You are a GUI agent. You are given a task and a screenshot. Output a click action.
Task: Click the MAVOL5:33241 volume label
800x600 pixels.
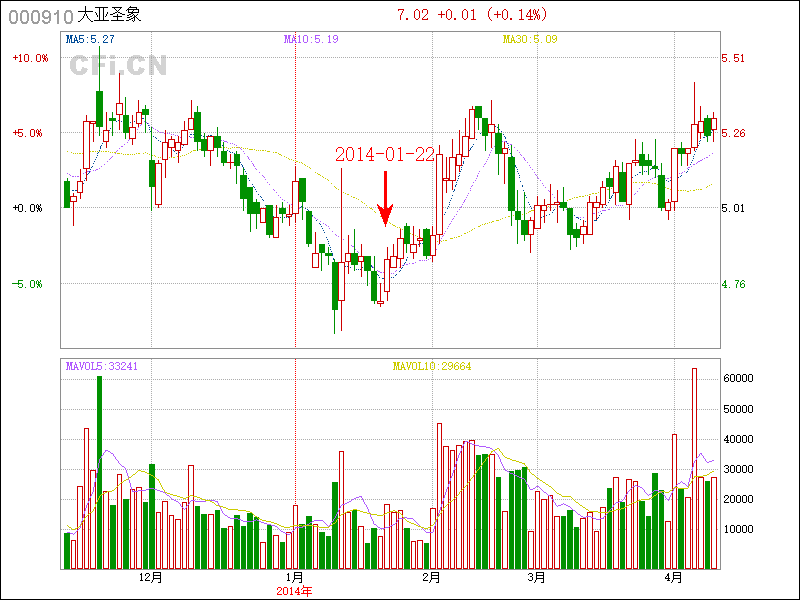point(102,366)
